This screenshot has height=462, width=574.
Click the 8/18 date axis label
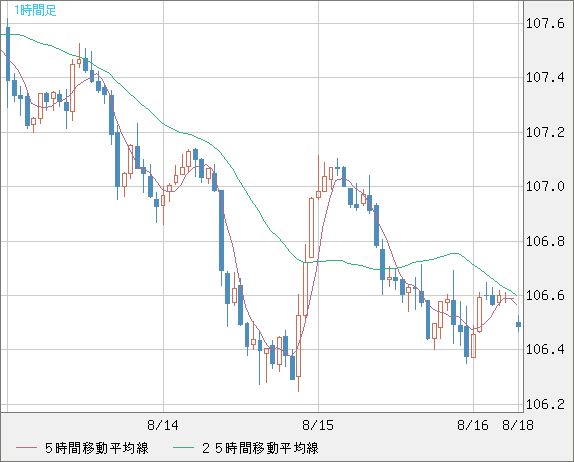pos(518,425)
